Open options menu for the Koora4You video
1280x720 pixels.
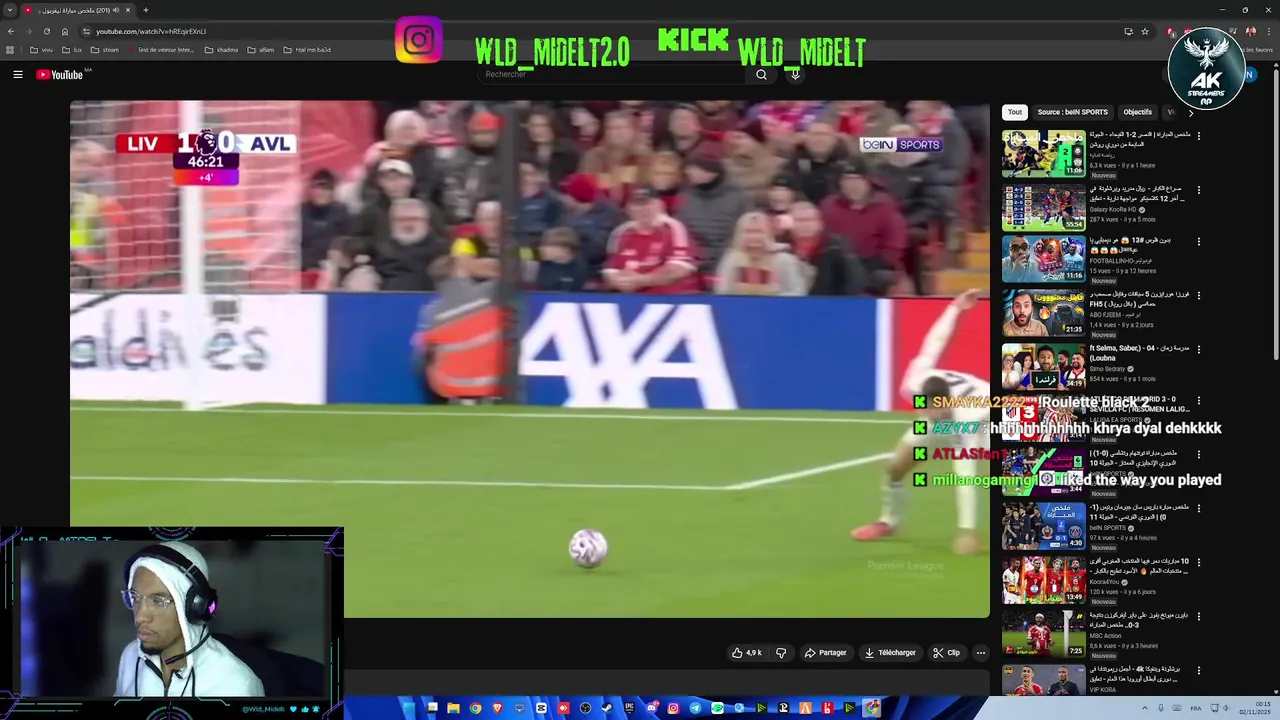point(1199,563)
